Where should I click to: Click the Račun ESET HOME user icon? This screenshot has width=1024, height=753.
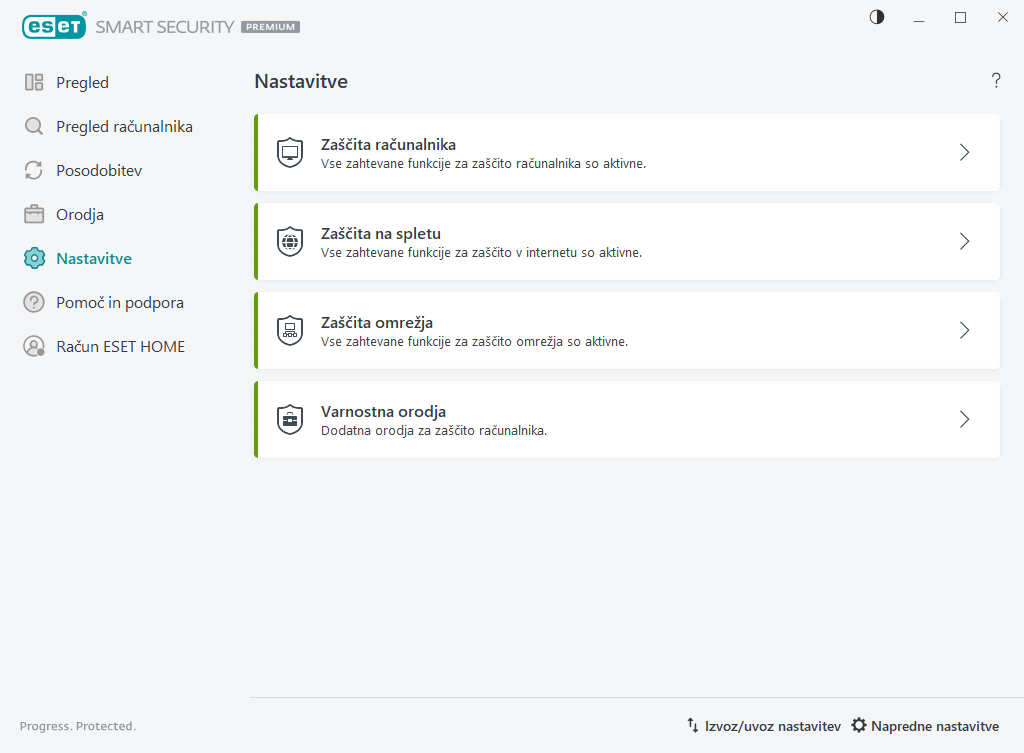tap(34, 347)
